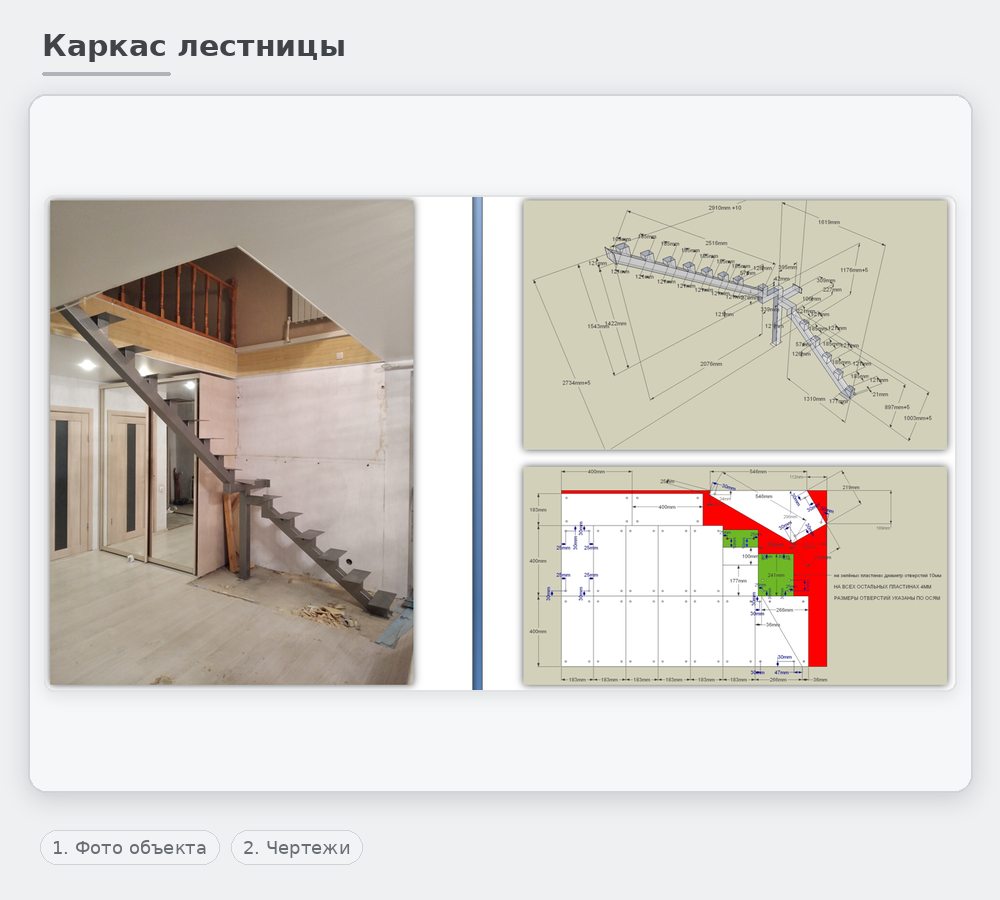Open the staircase photo on the left
1000x900 pixels.
point(232,443)
